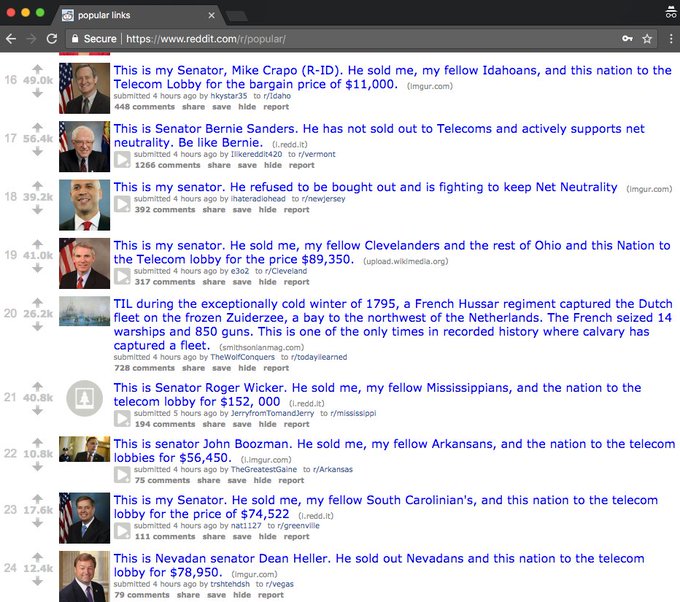Upvote the John Boozman post
Image resolution: width=680 pixels, height=602 pixels.
pyautogui.click(x=38, y=442)
